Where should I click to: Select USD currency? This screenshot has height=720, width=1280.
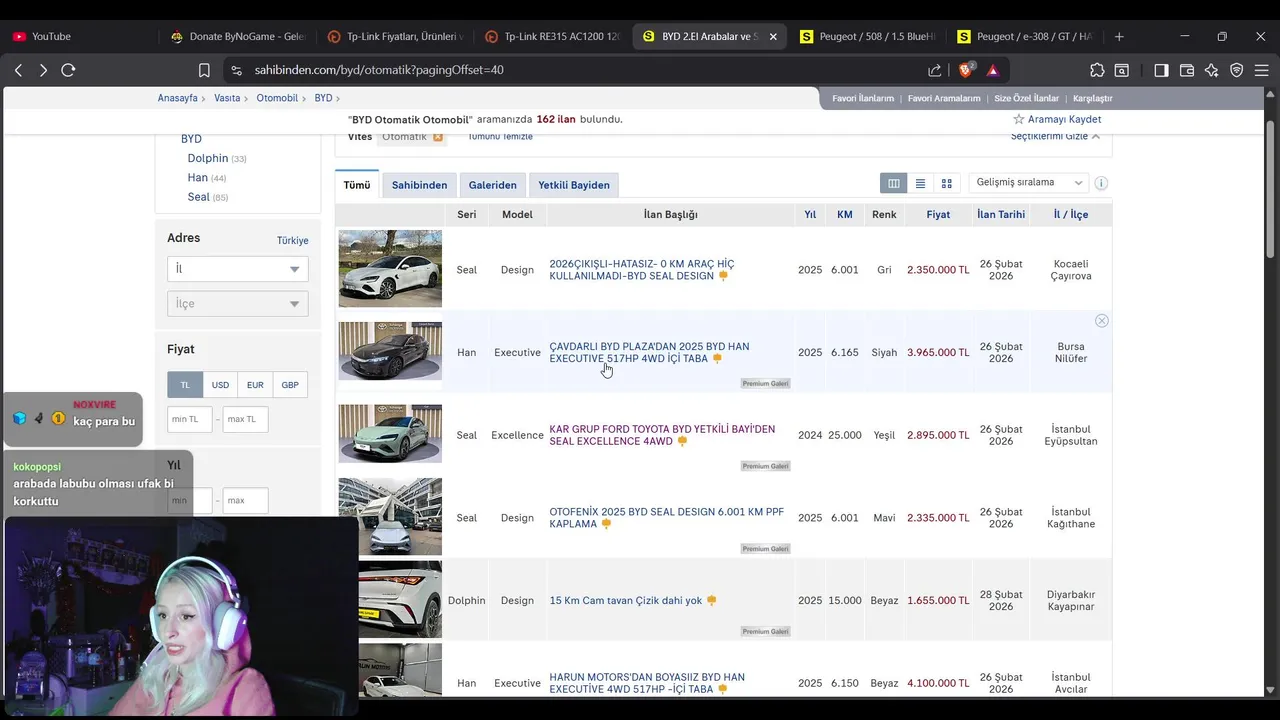coord(220,385)
